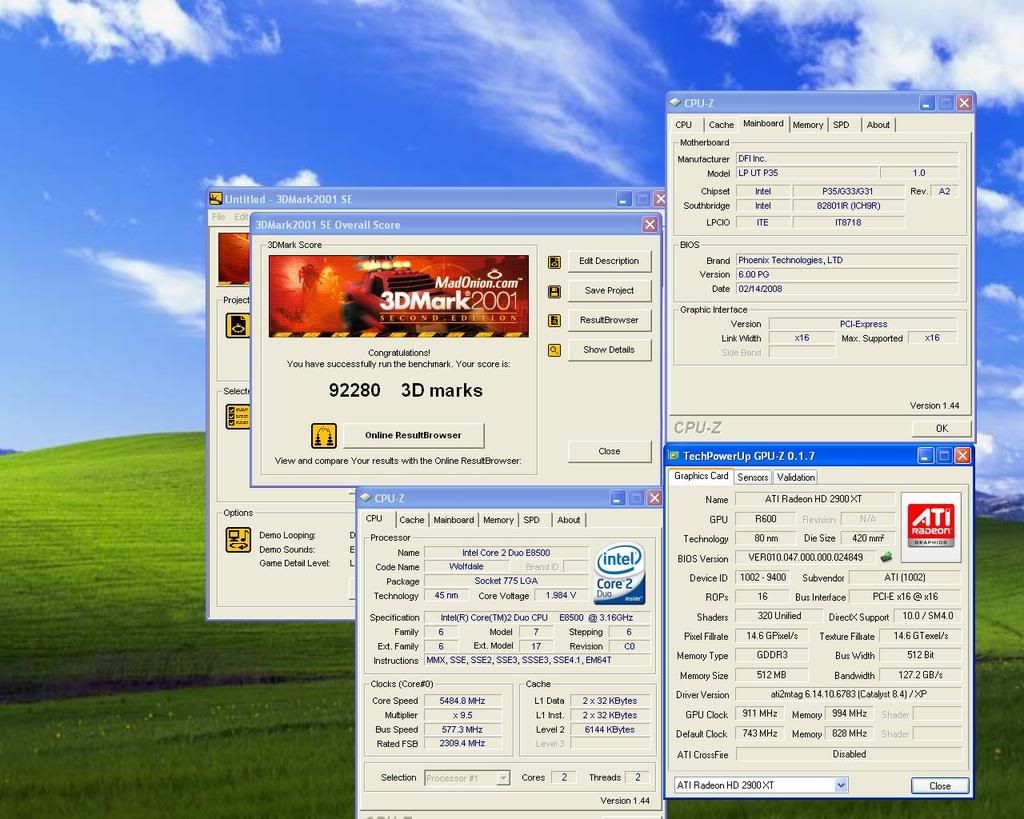Select the Graphics Card tab in GPU-Z

(x=701, y=476)
